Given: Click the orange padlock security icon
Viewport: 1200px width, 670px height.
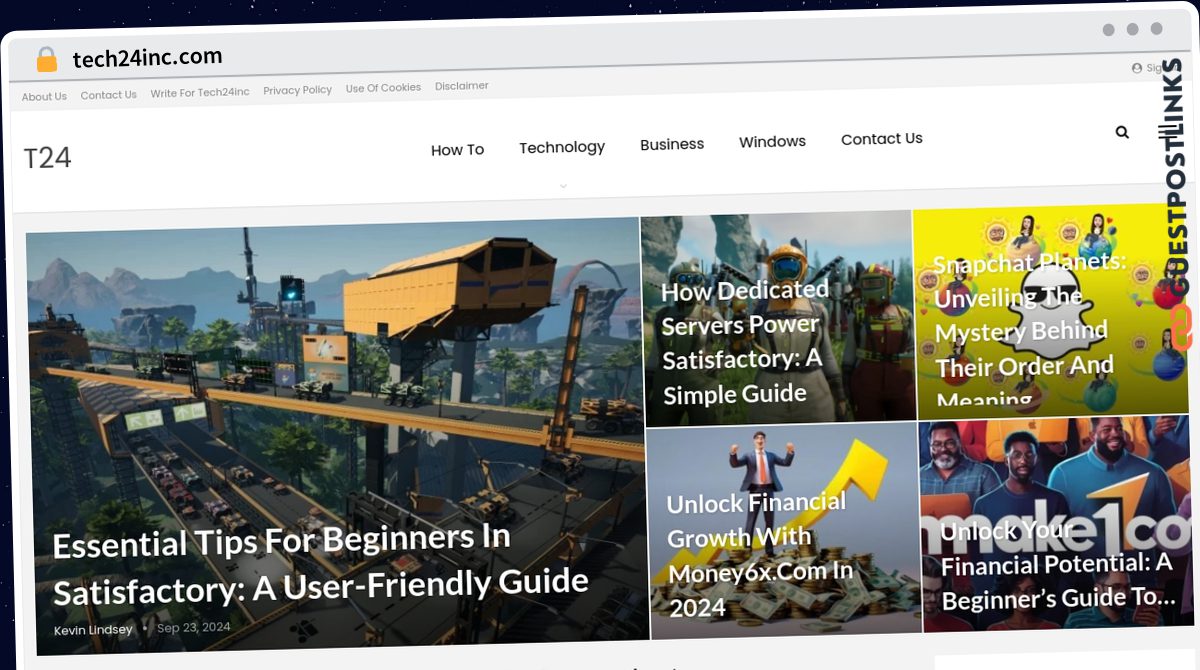Looking at the screenshot, I should click(47, 60).
